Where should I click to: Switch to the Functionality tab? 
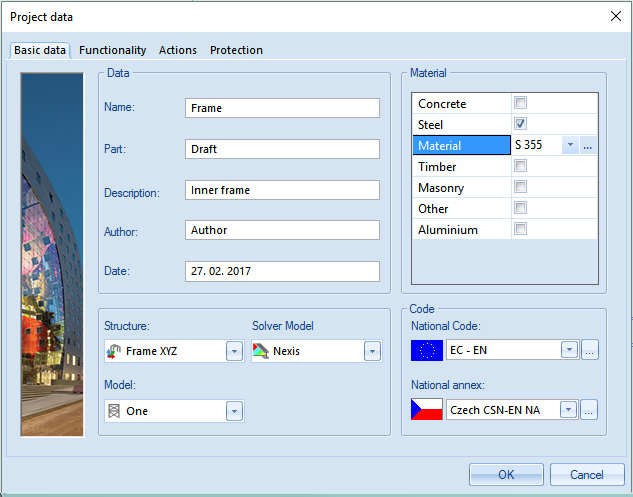point(112,50)
